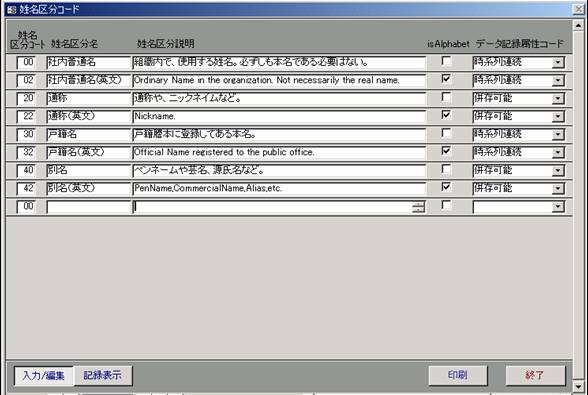Click the empty name field in new row

[x=88, y=206]
